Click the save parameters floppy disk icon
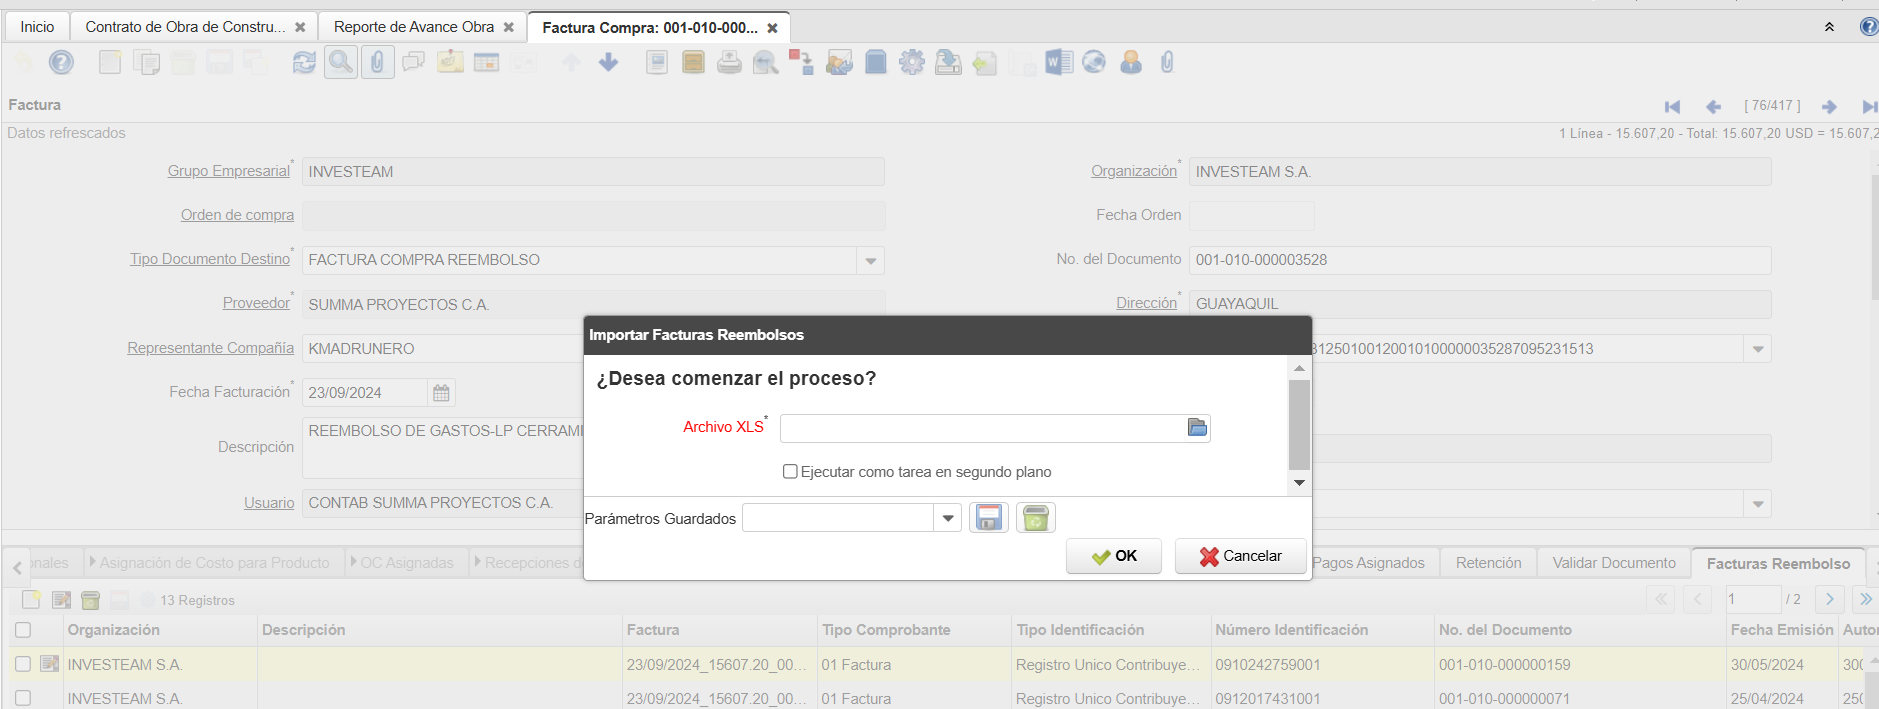The image size is (1879, 709). (x=988, y=518)
